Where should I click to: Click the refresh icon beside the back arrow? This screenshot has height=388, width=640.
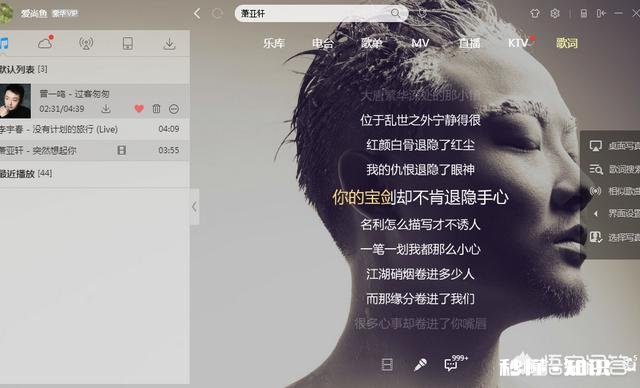click(218, 13)
